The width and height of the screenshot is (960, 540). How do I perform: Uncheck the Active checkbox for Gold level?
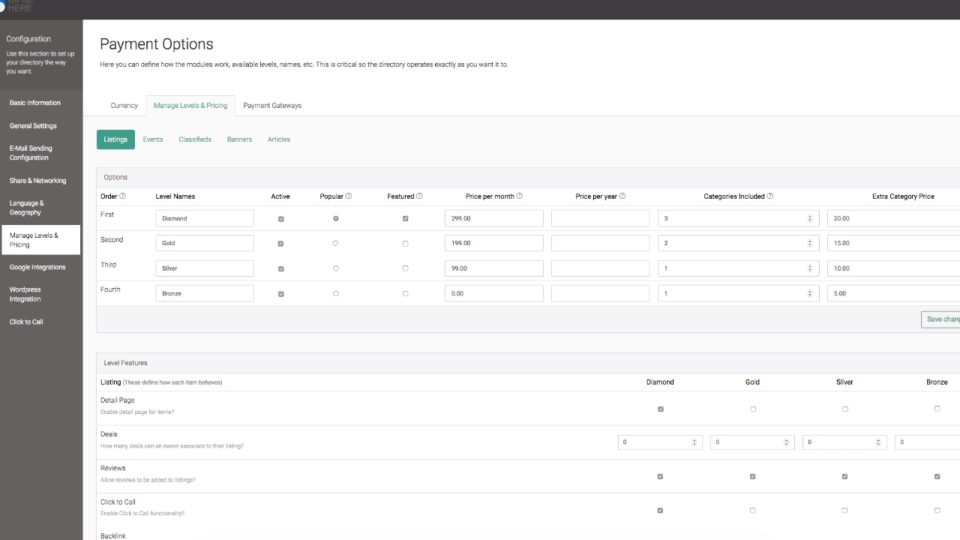[281, 244]
